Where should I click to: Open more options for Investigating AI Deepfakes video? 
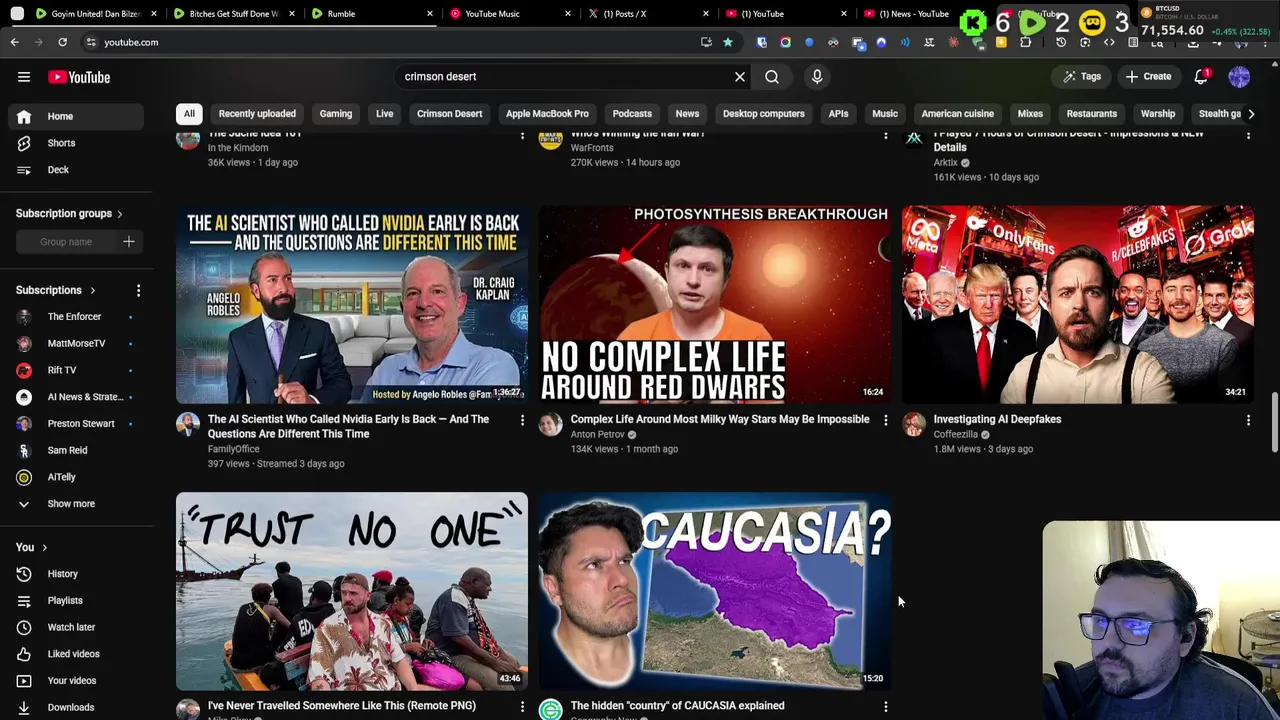click(x=1248, y=421)
